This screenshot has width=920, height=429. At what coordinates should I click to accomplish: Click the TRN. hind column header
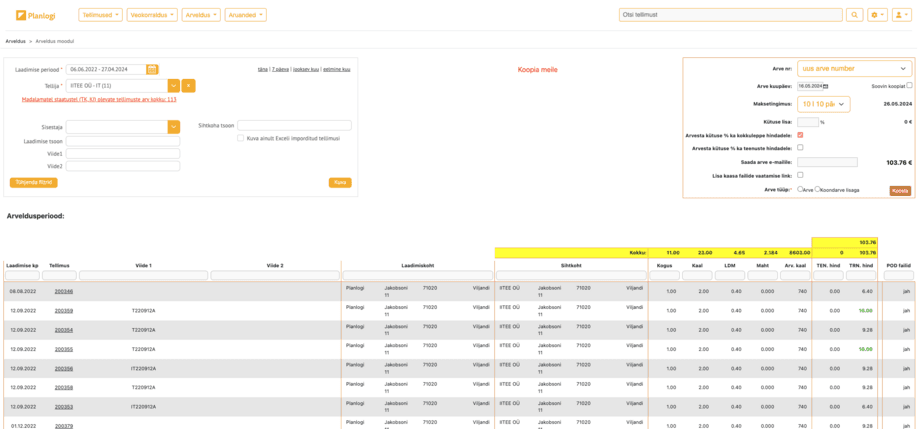861,266
